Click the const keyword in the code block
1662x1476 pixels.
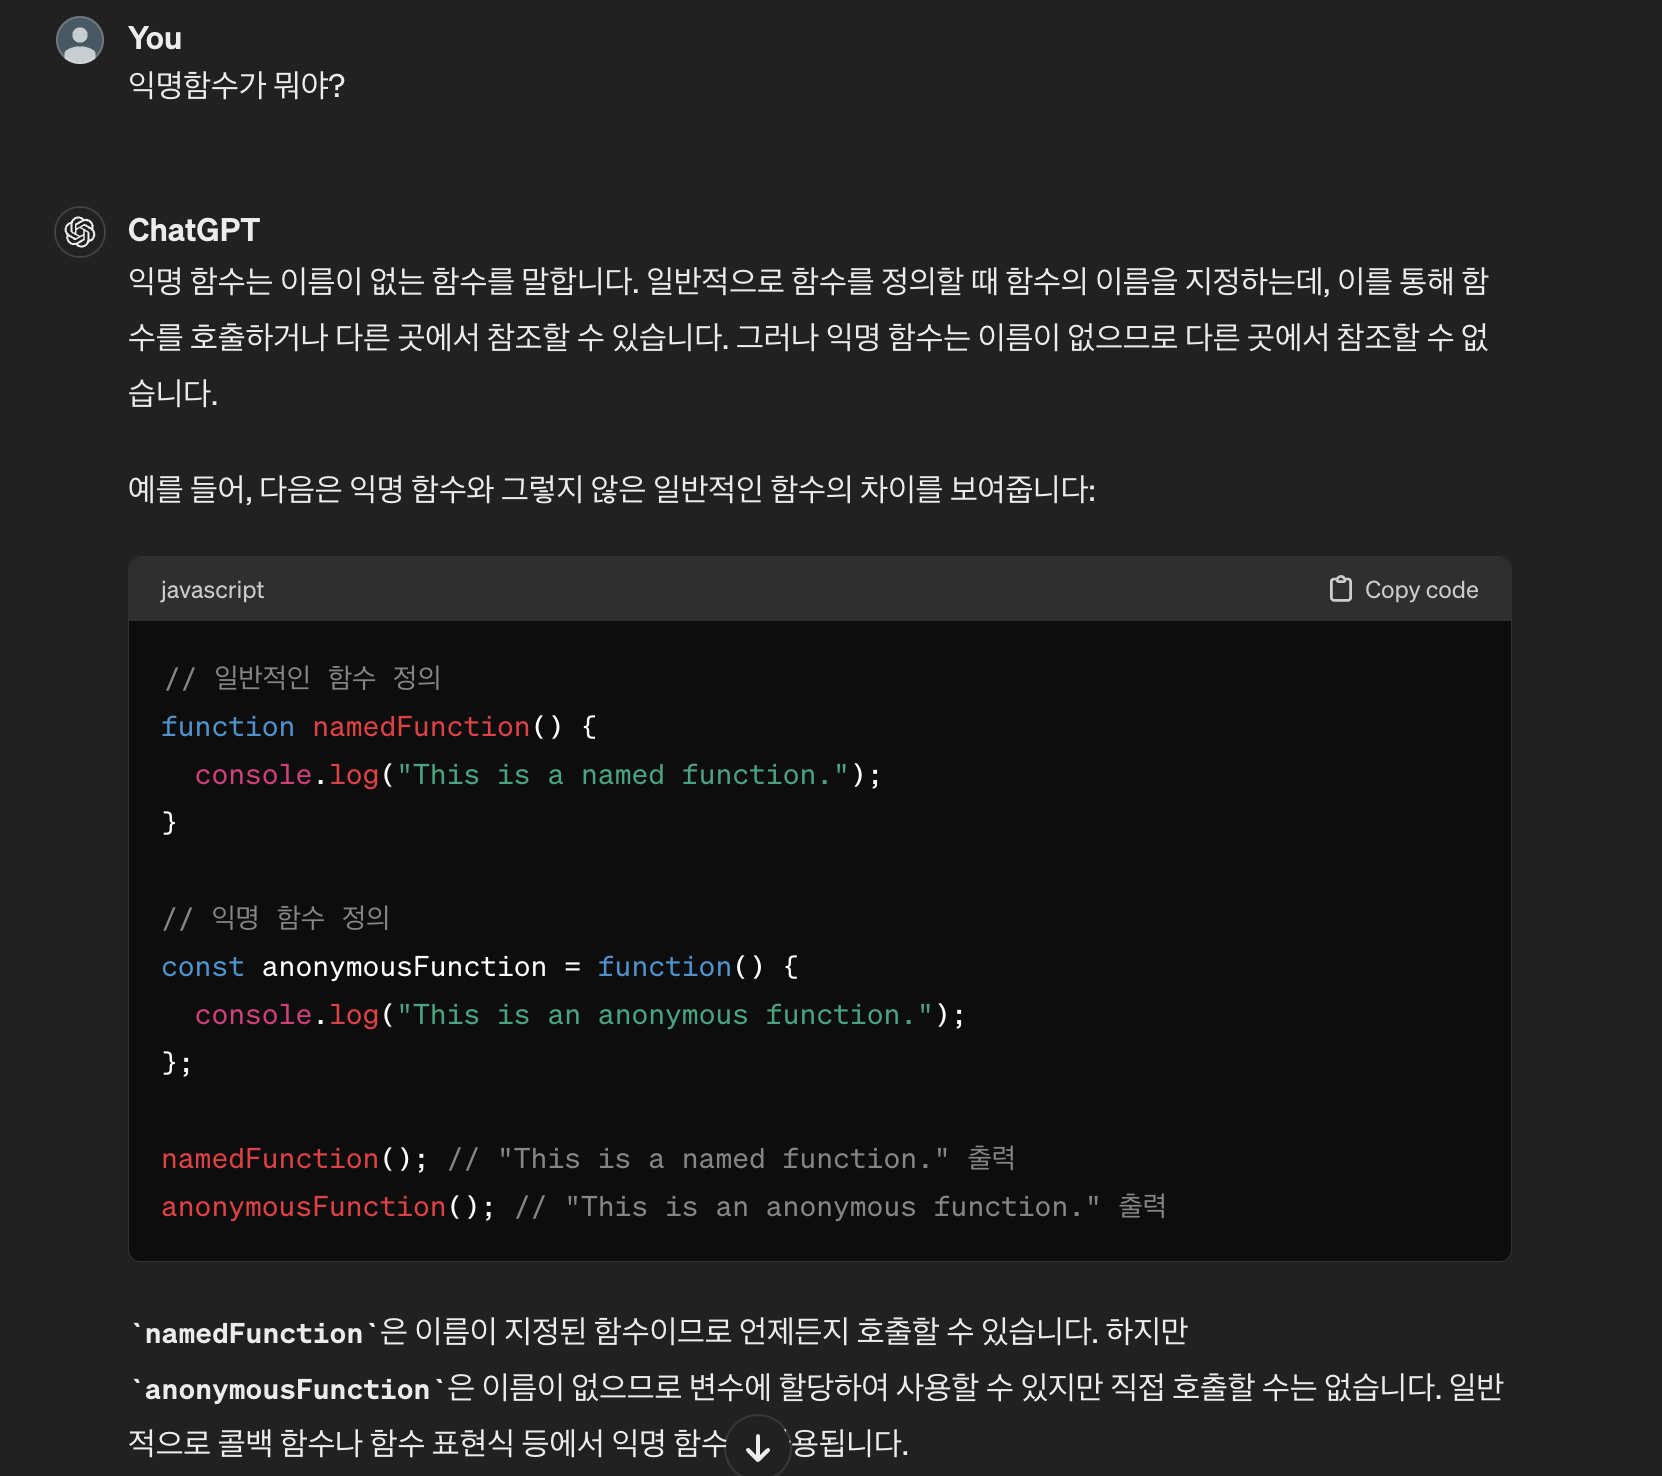pos(203,966)
